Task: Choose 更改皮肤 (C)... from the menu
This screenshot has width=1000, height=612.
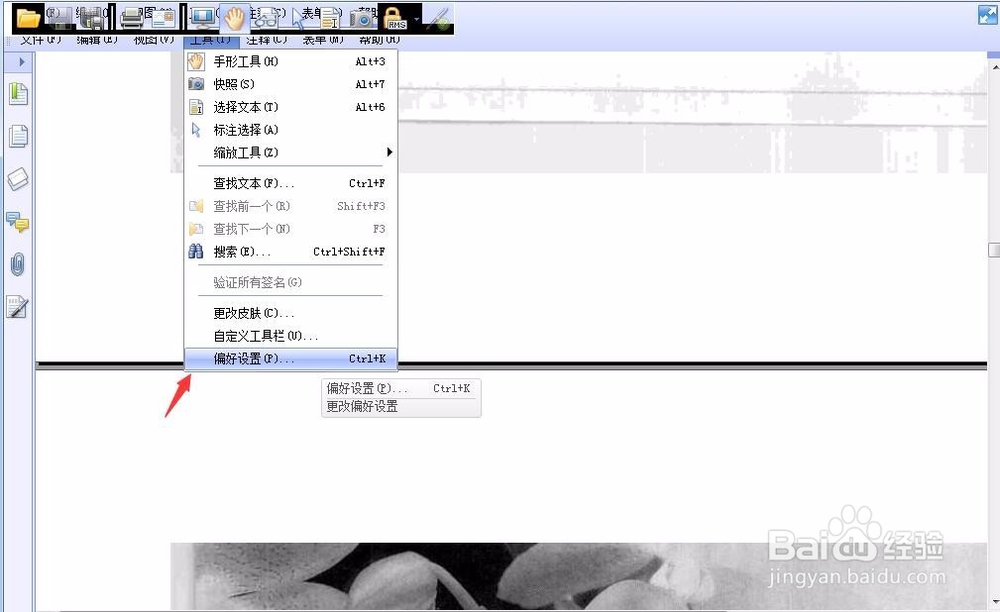Action: 291,313
